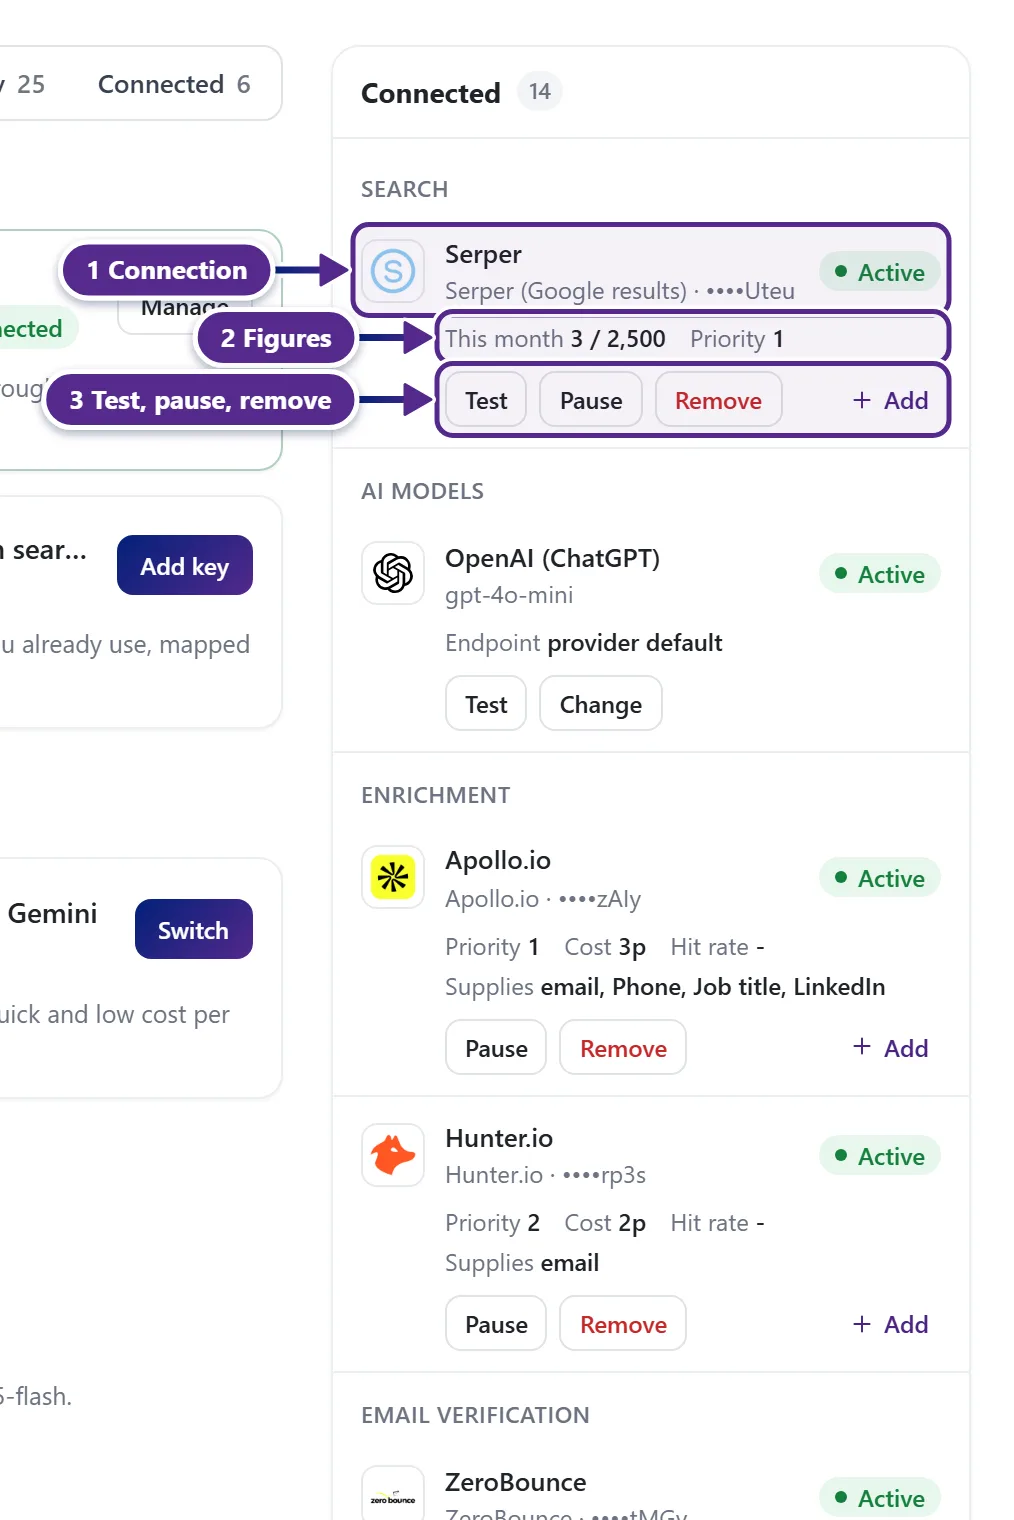
Task: Click the SEARCH section heading
Action: [x=404, y=189]
